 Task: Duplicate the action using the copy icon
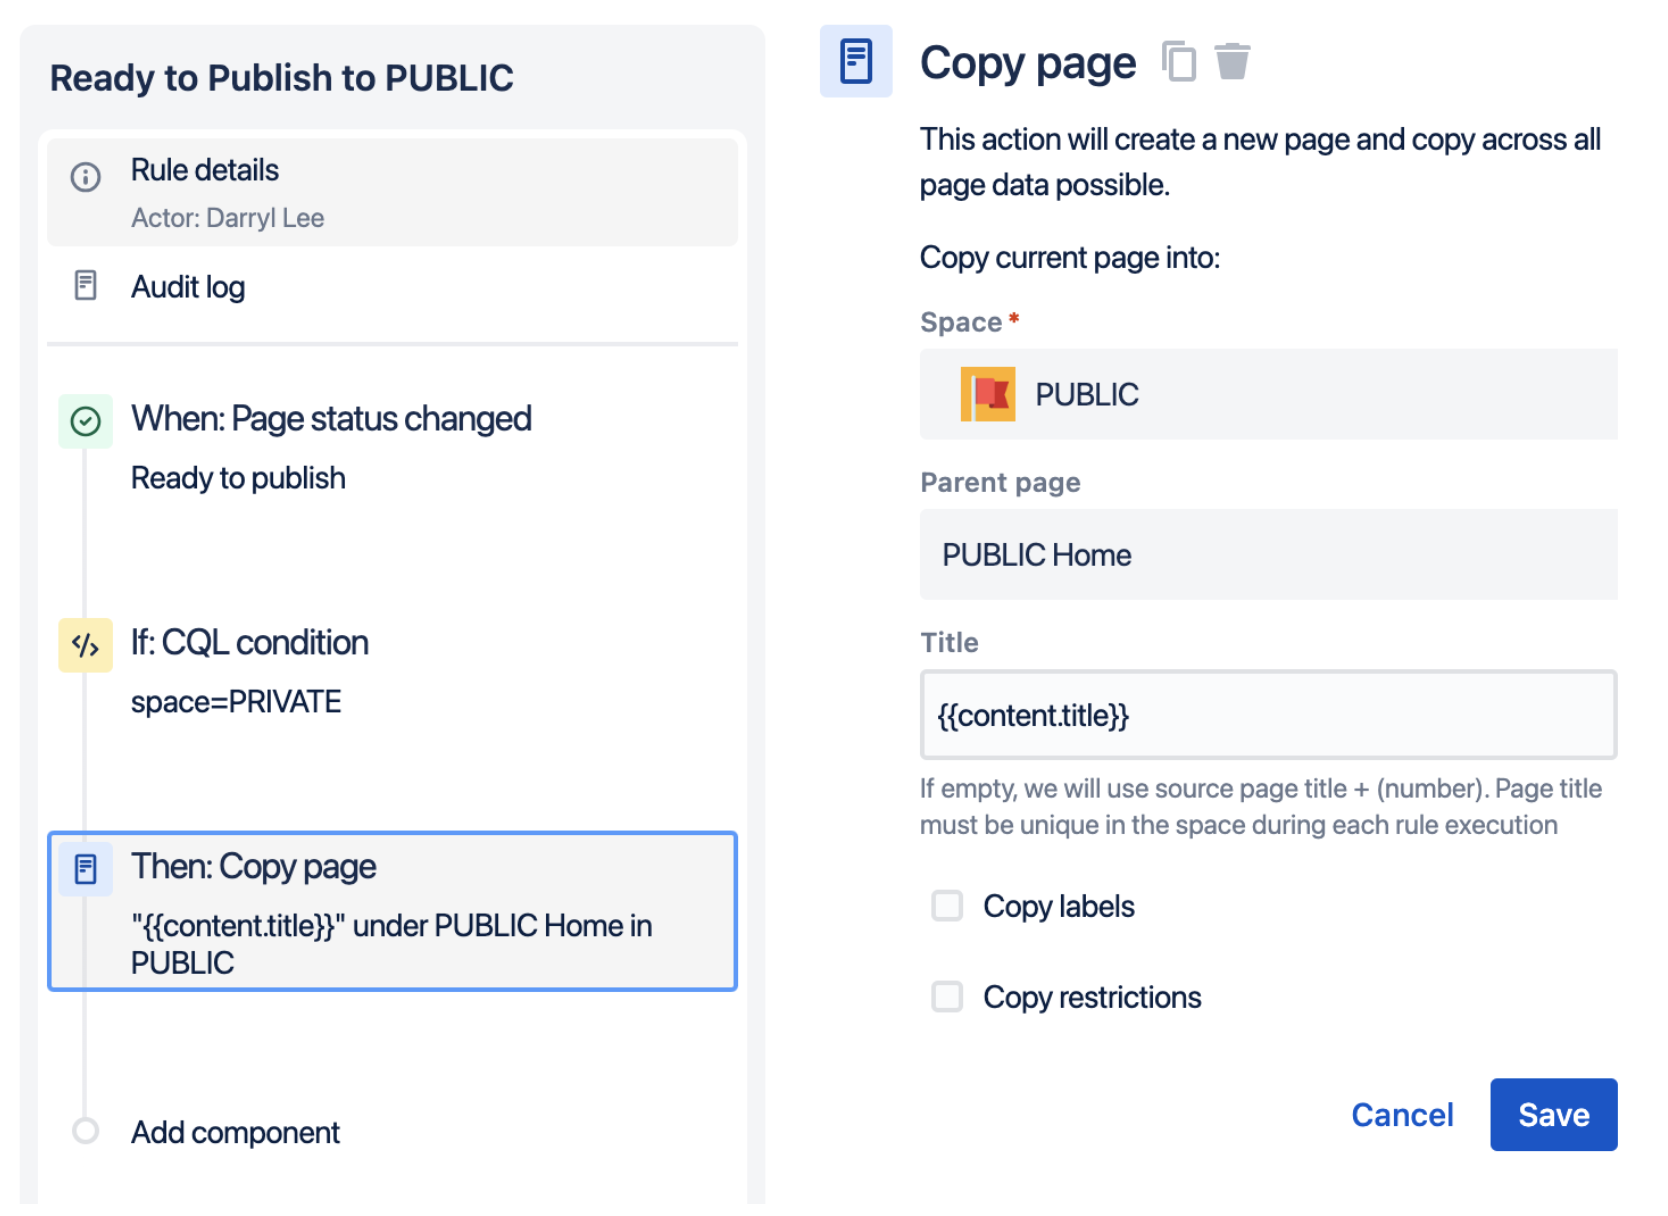1180,61
